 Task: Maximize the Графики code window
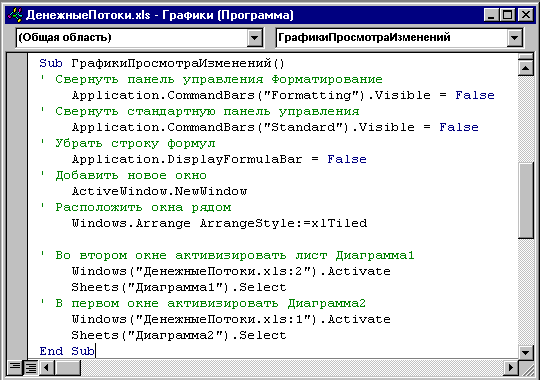[x=508, y=15]
